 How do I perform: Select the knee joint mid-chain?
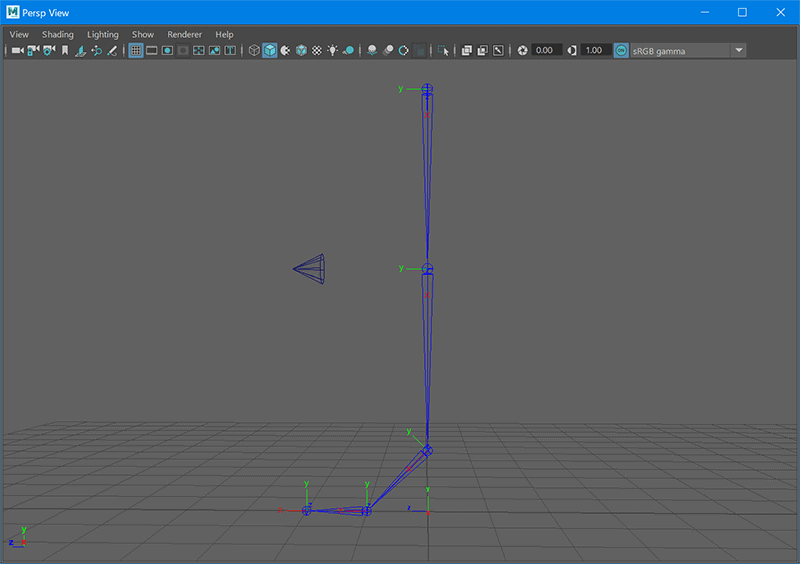(x=428, y=268)
